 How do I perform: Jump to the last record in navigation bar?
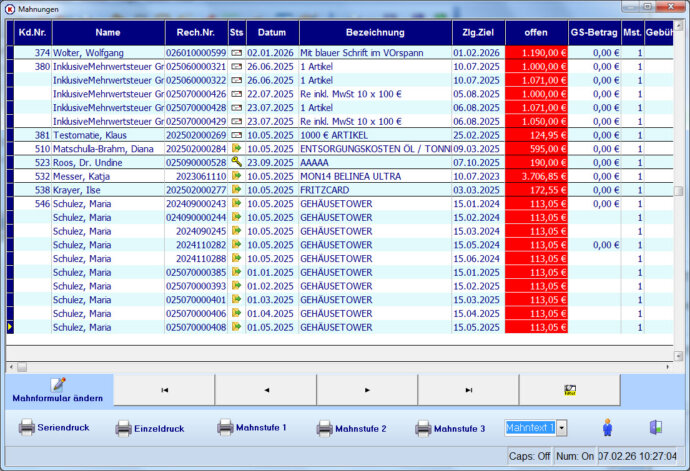click(x=468, y=390)
